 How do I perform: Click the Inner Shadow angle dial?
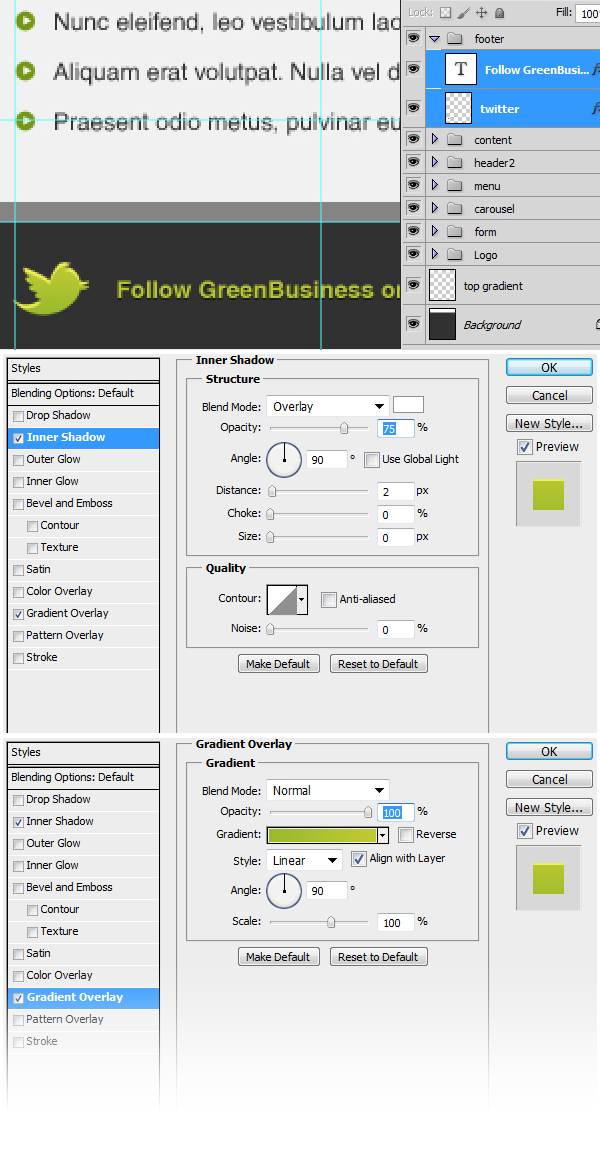(284, 460)
